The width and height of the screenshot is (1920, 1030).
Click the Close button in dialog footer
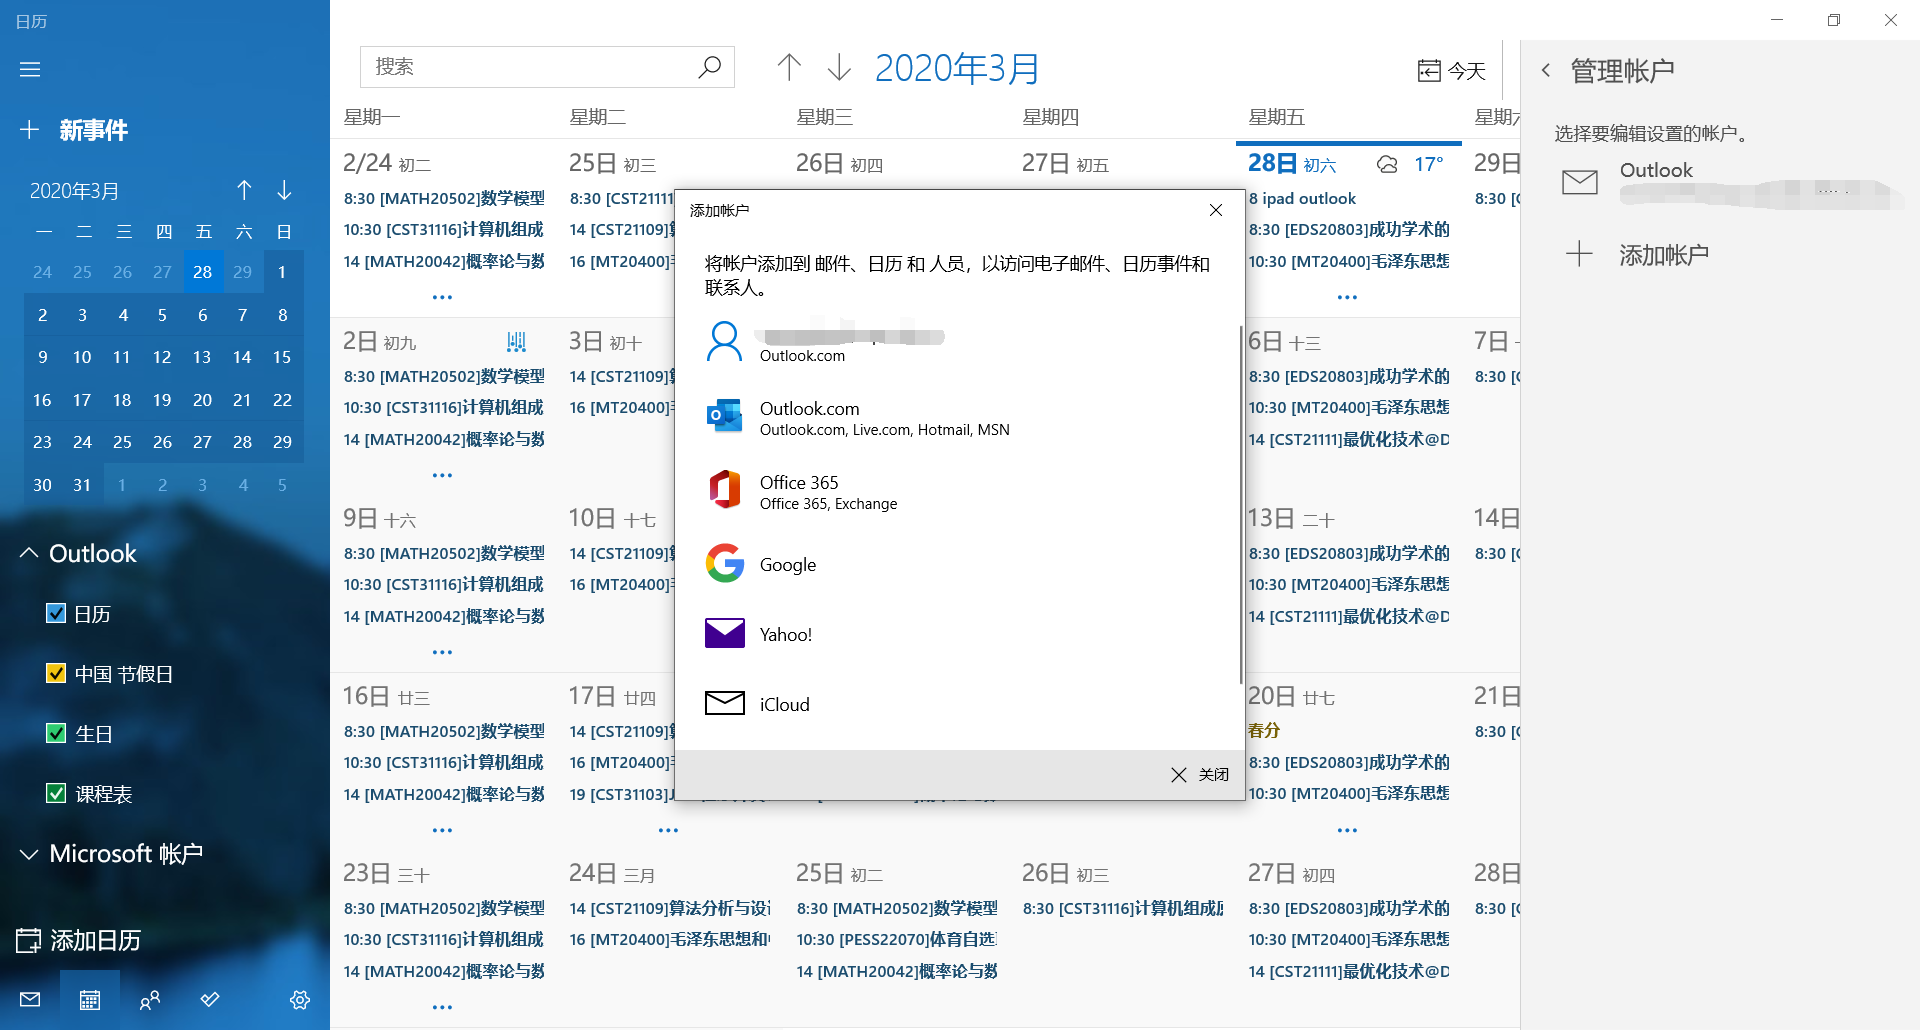click(x=1200, y=775)
